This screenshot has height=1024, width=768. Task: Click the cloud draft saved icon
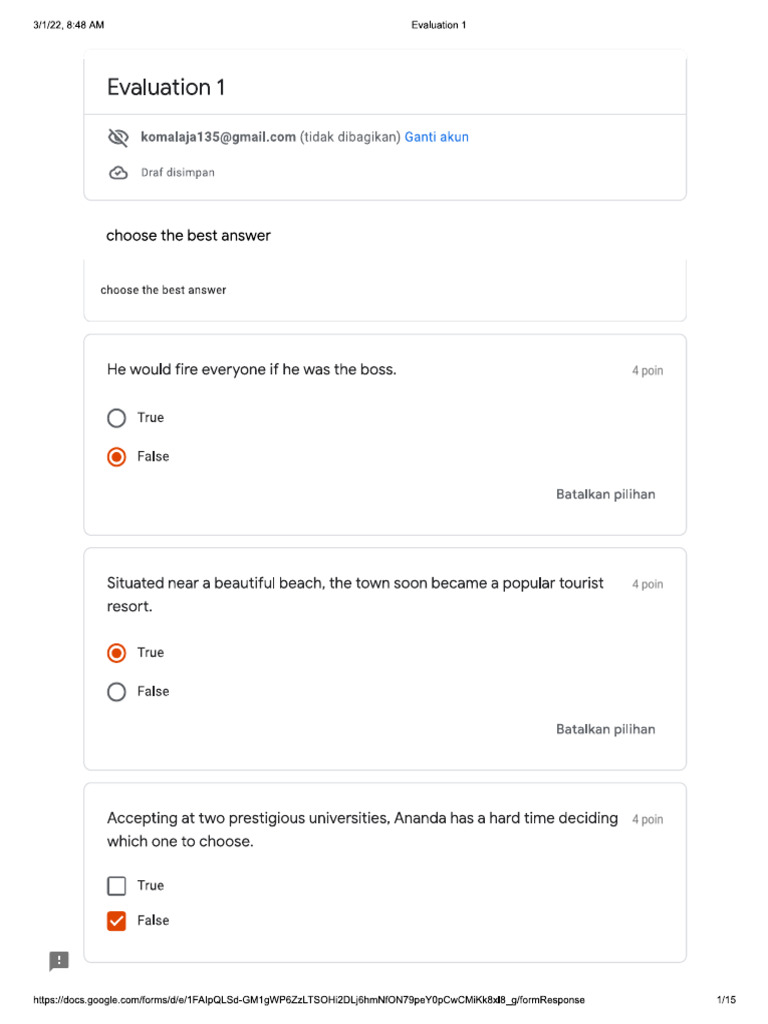tap(118, 173)
